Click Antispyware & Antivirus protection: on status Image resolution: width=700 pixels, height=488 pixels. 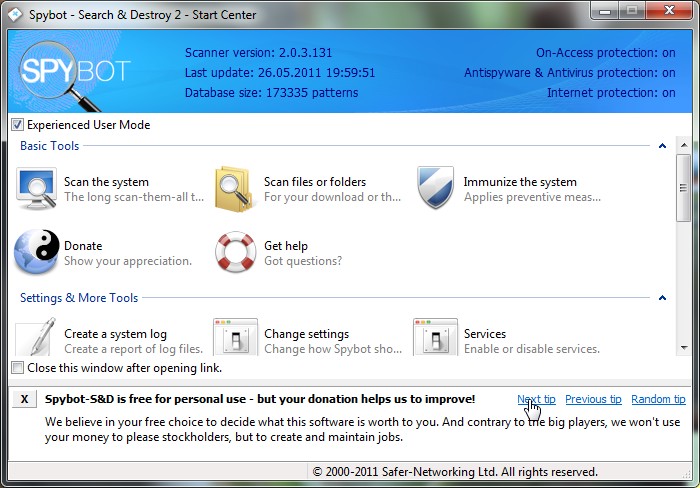570,73
